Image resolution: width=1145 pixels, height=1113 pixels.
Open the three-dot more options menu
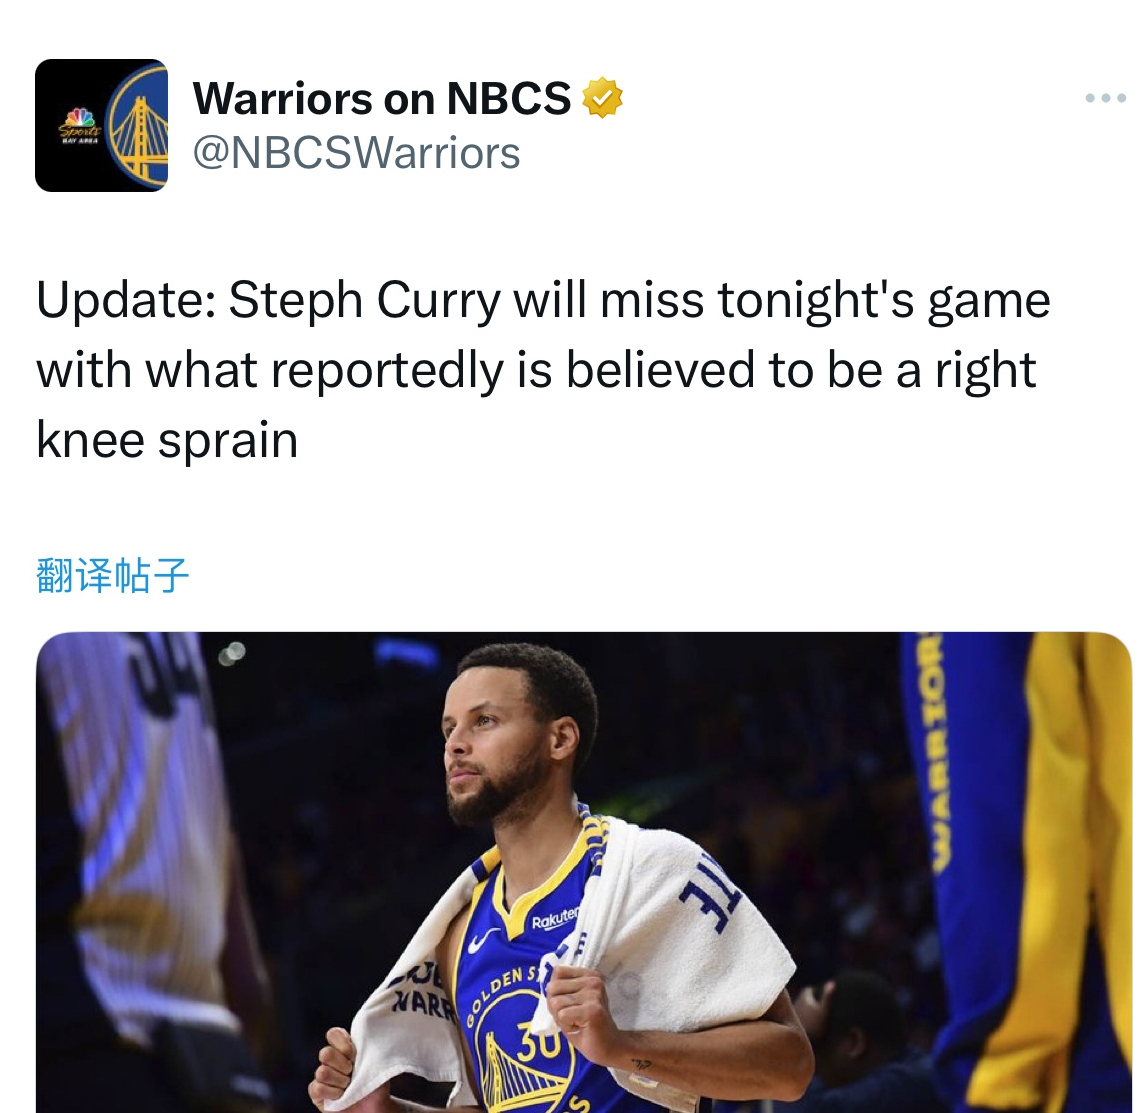click(1106, 97)
